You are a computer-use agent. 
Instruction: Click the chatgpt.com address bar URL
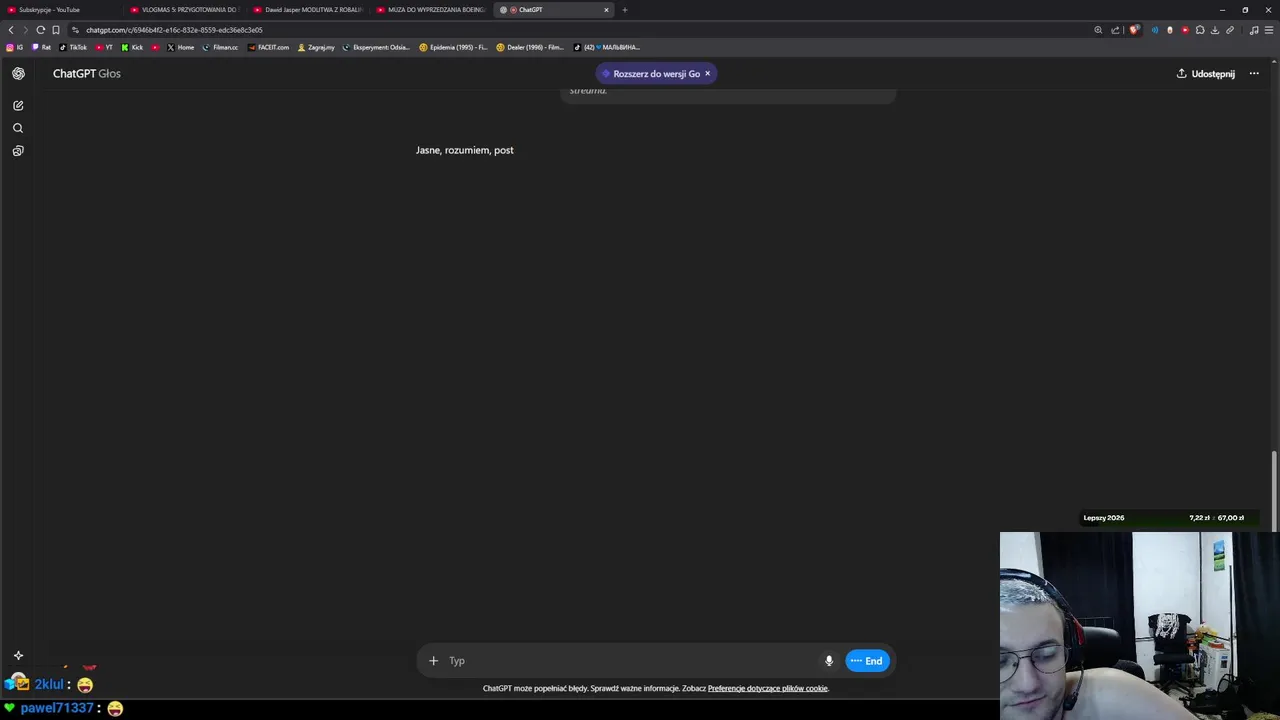click(x=174, y=30)
